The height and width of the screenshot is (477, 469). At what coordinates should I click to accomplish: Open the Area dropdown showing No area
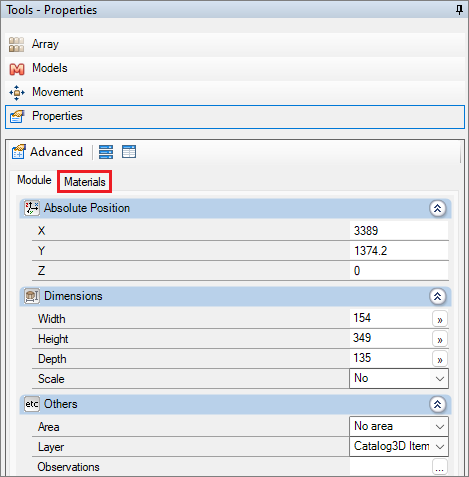coord(399,426)
